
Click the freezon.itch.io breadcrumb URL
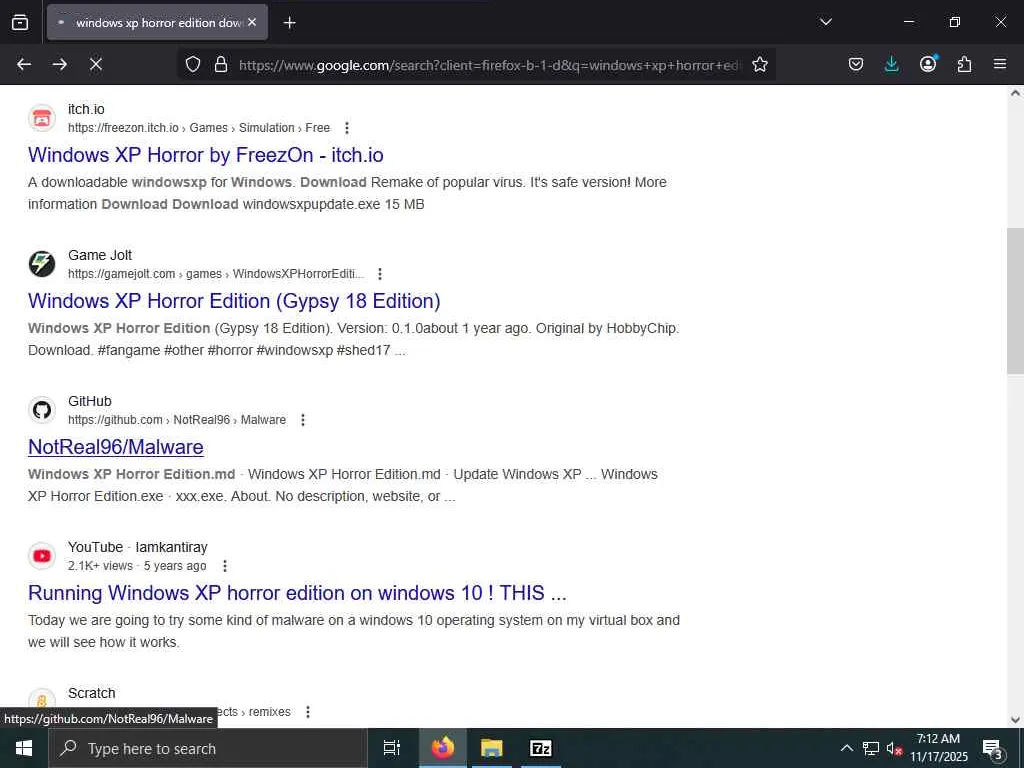point(199,128)
